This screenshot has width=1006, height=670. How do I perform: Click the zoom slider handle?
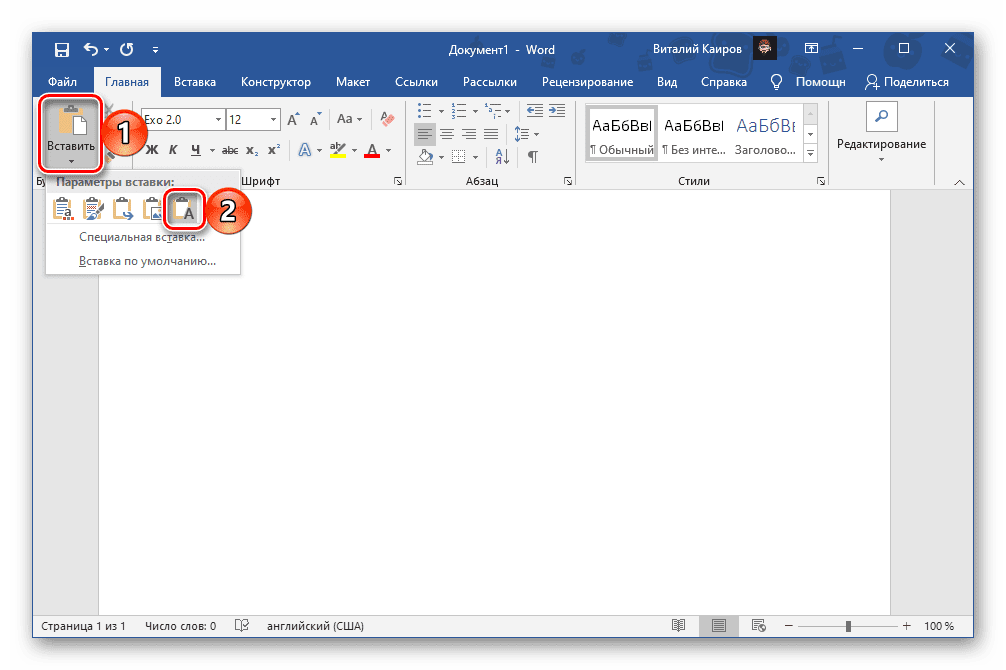(x=848, y=626)
